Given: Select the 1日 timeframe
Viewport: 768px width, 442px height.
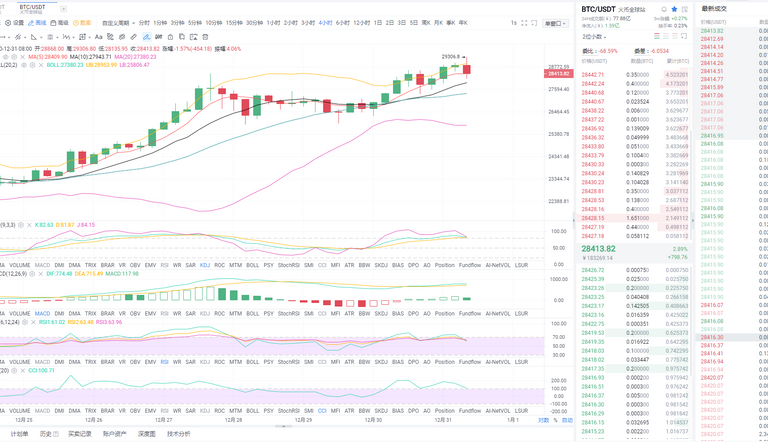Looking at the screenshot, I should coord(378,23).
